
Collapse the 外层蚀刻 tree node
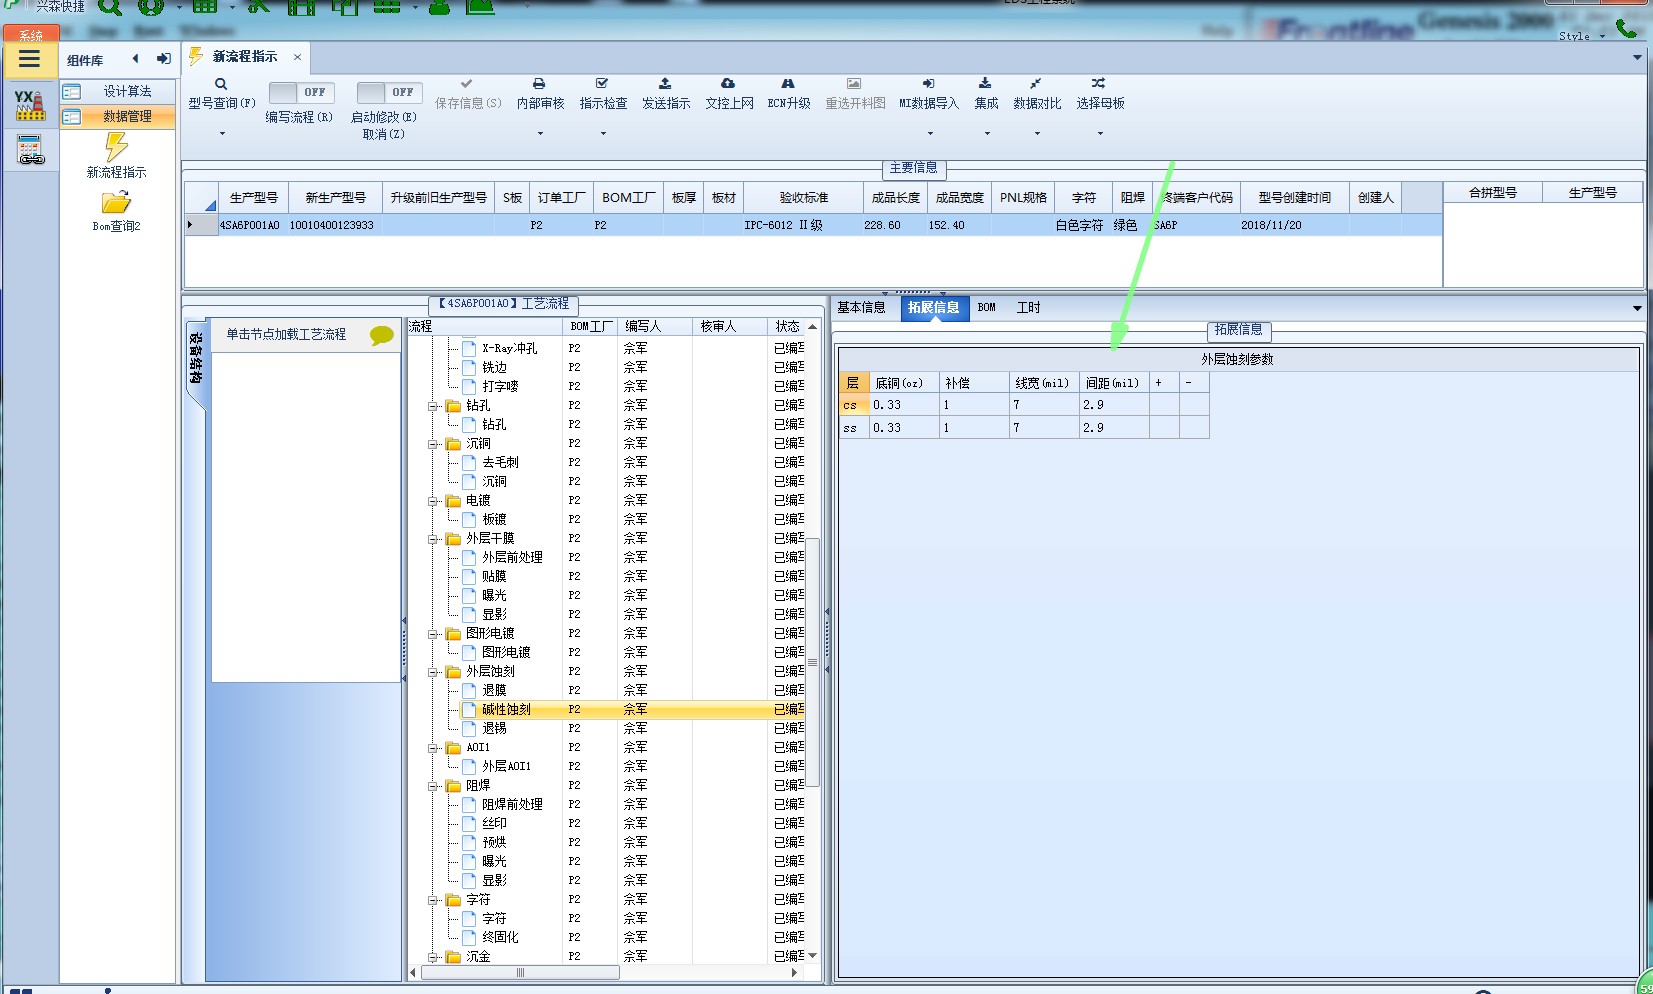[x=434, y=672]
